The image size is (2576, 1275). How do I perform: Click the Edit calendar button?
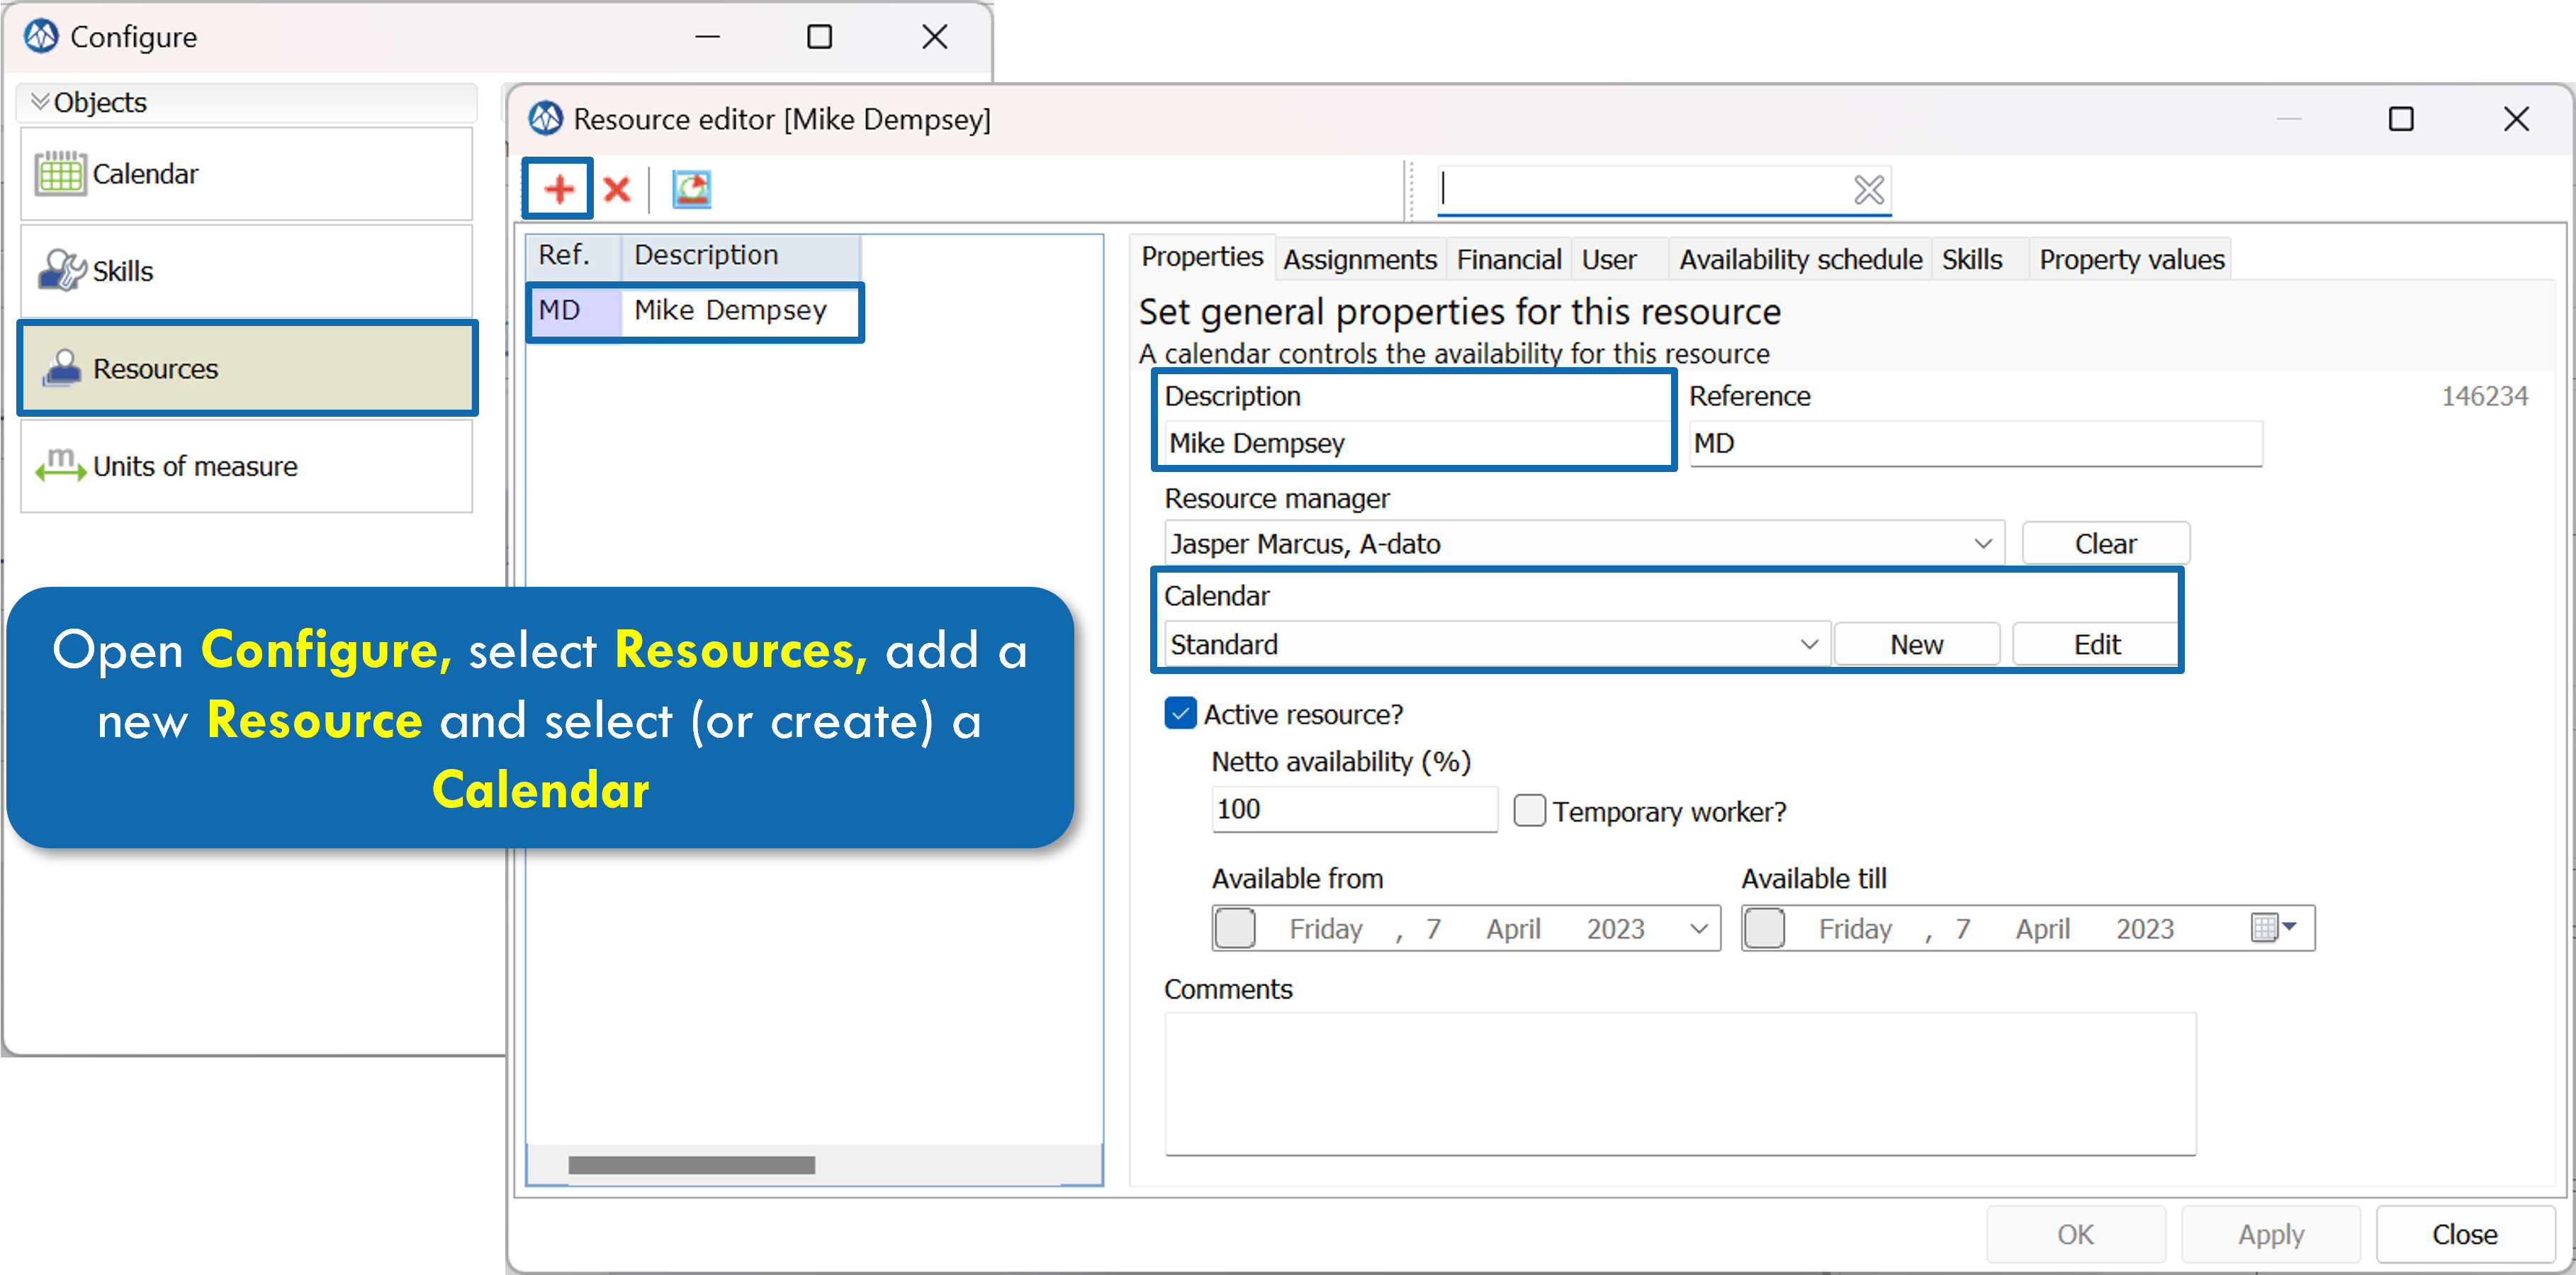pos(2096,644)
